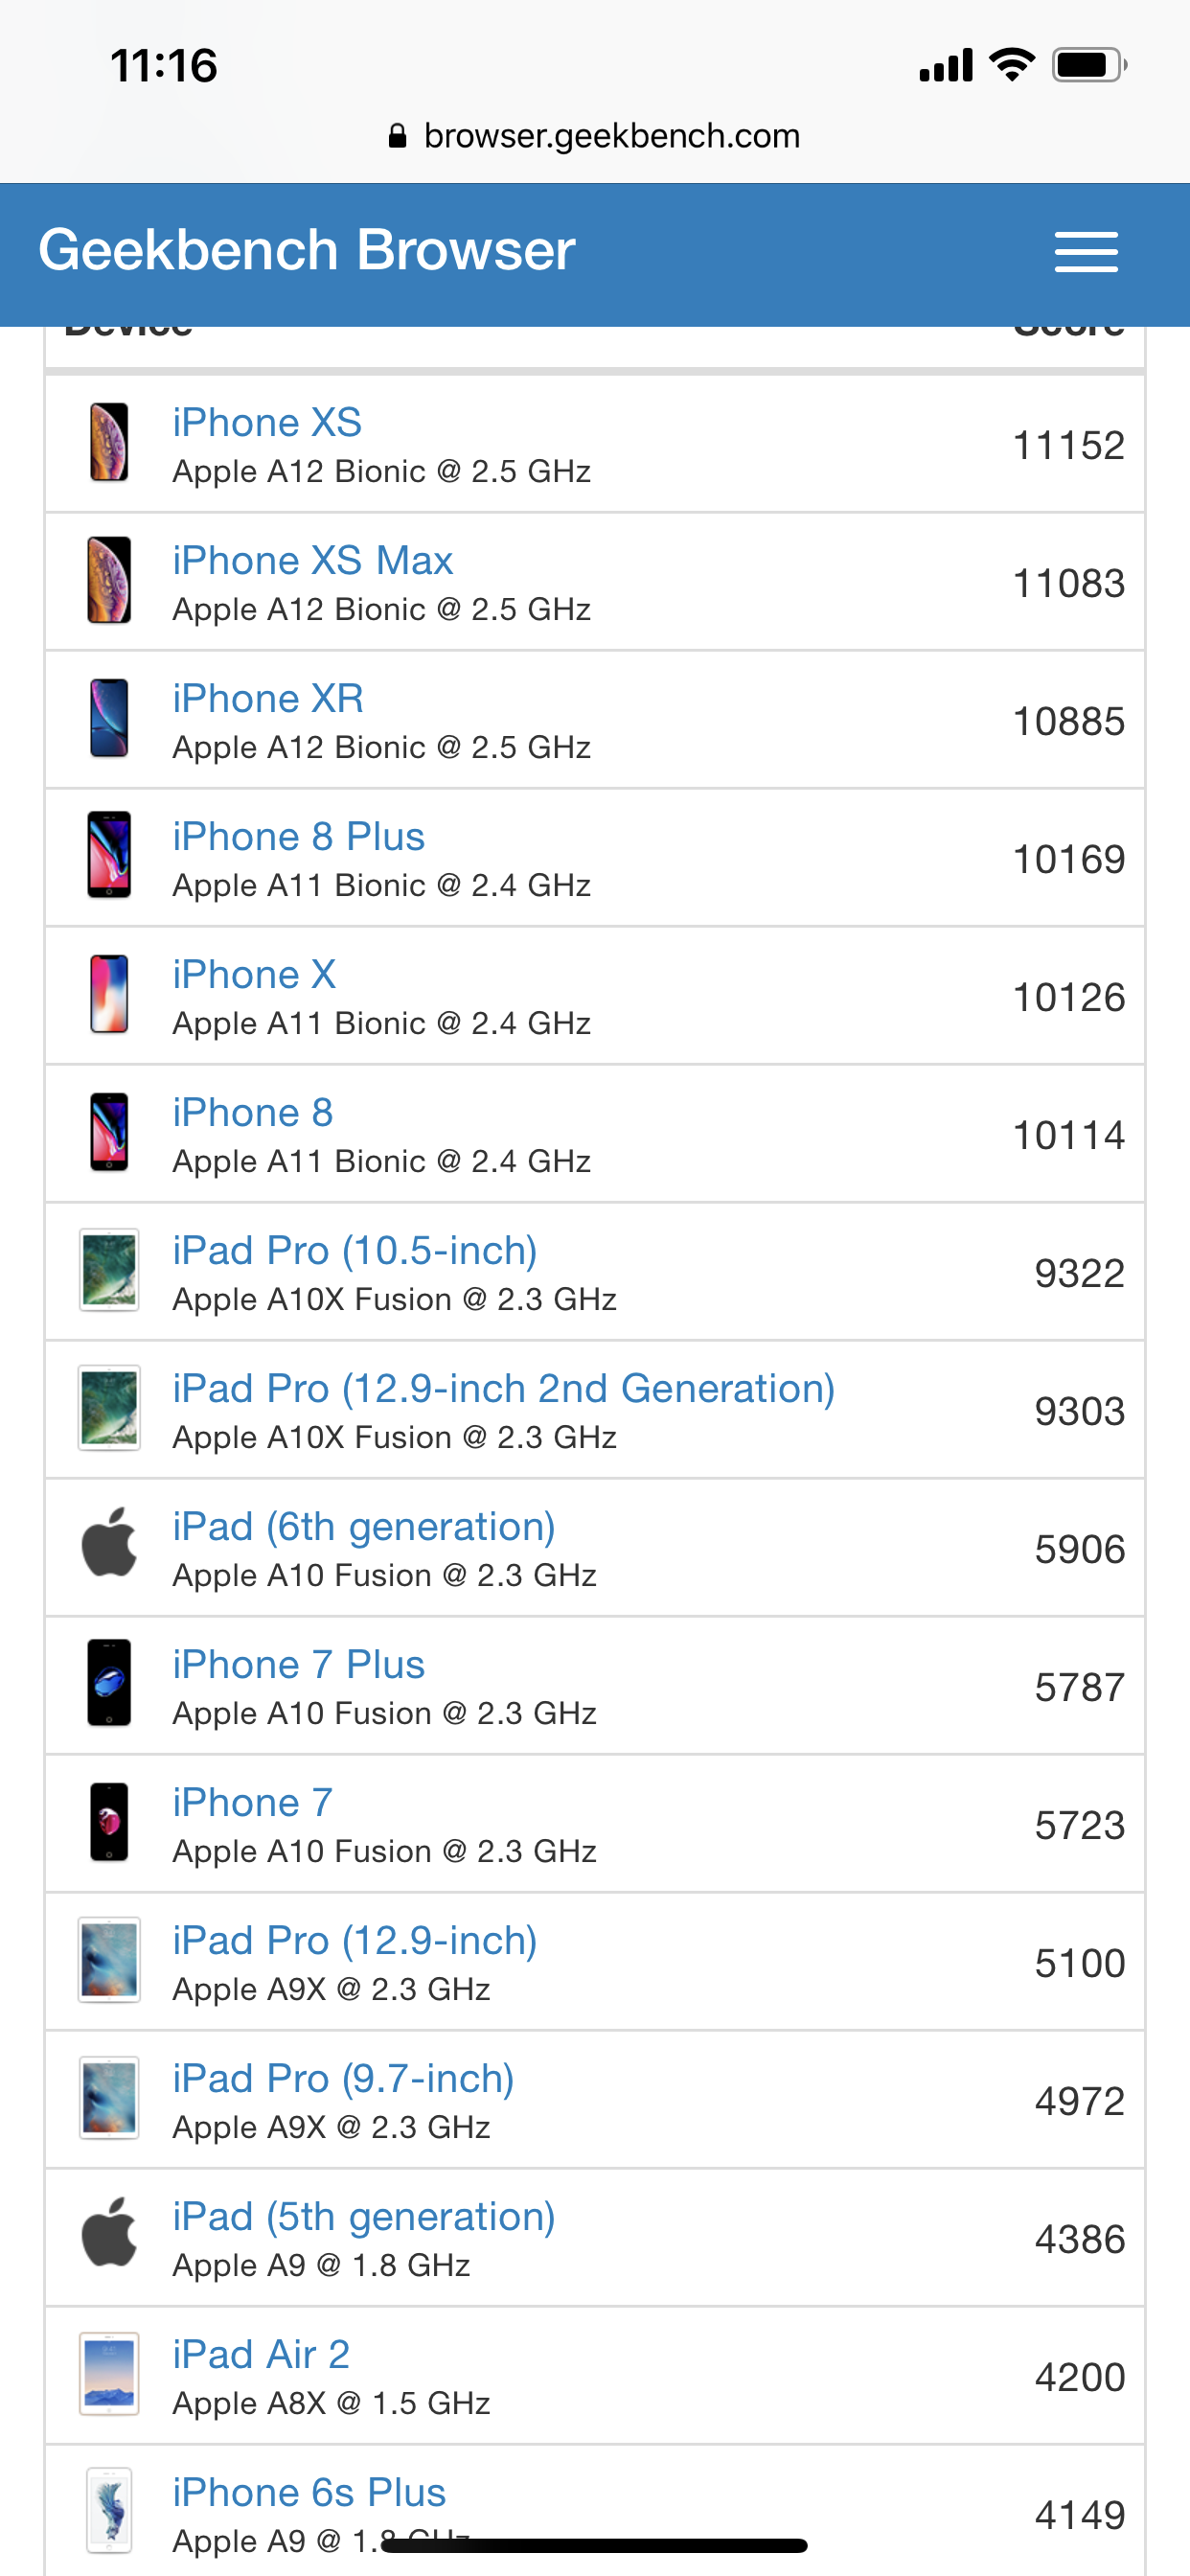Viewport: 1190px width, 2576px height.
Task: Tap the iPhone XR device image
Action: (109, 718)
